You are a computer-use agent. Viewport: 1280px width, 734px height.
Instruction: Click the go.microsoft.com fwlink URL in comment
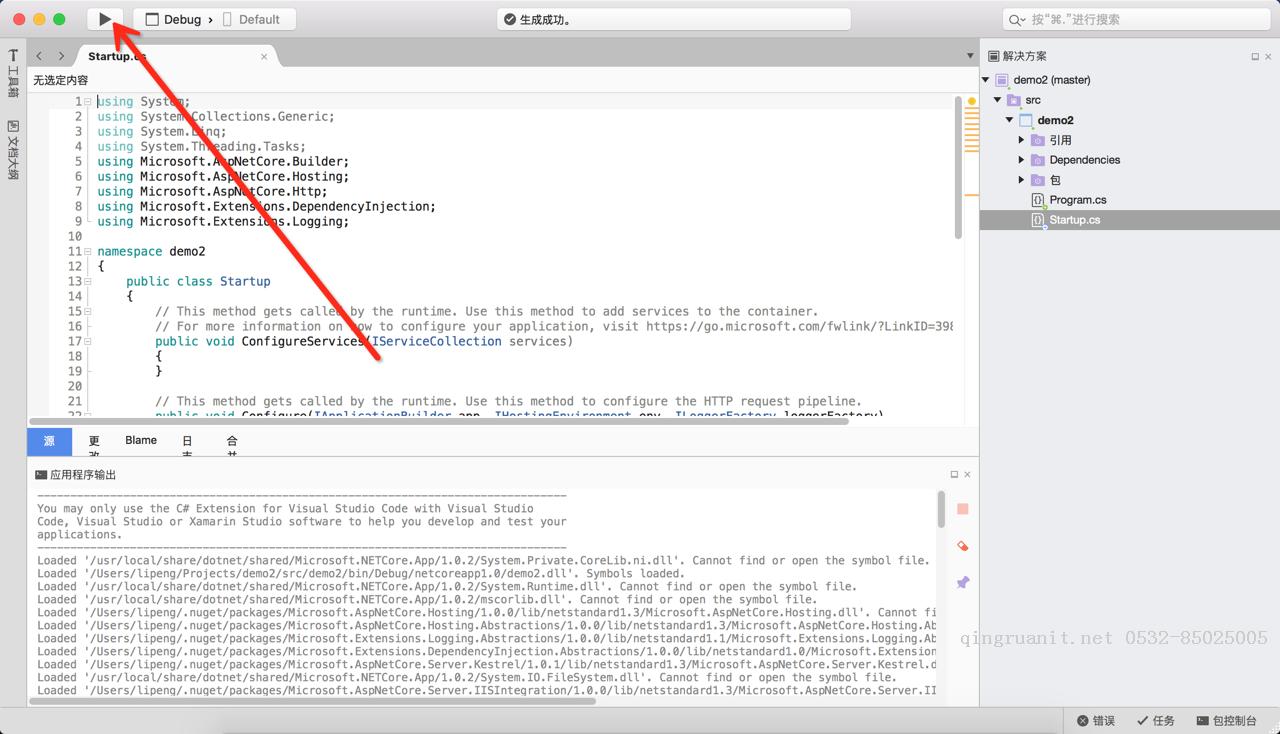[799, 326]
